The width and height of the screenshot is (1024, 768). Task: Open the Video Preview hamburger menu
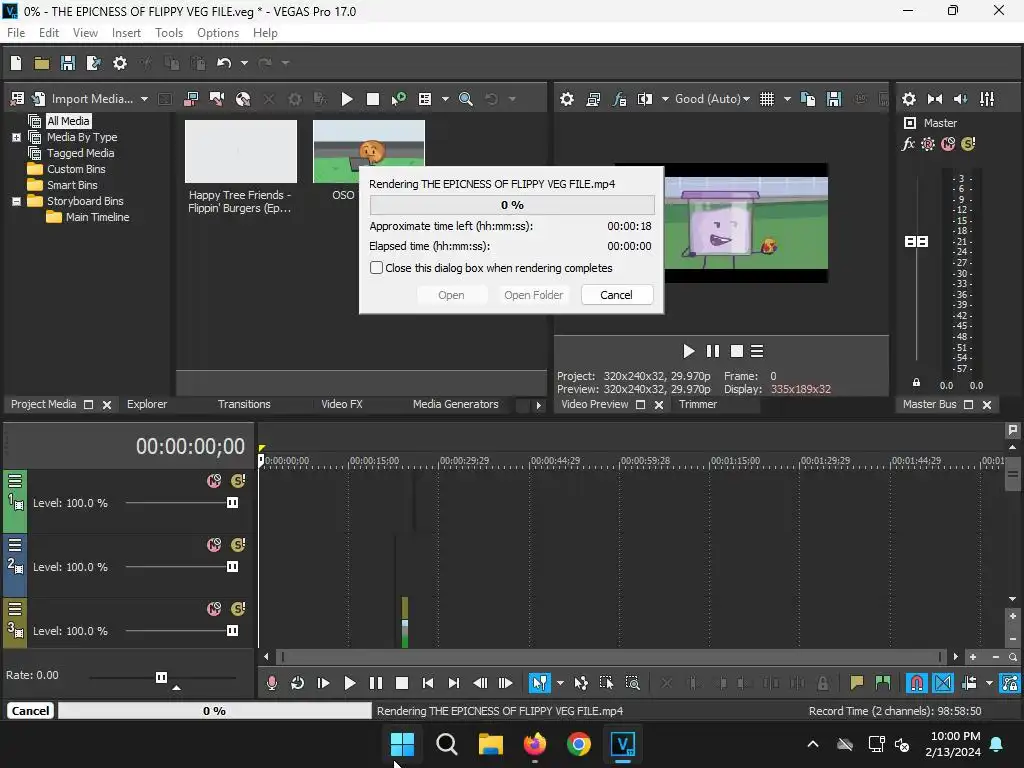[757, 351]
